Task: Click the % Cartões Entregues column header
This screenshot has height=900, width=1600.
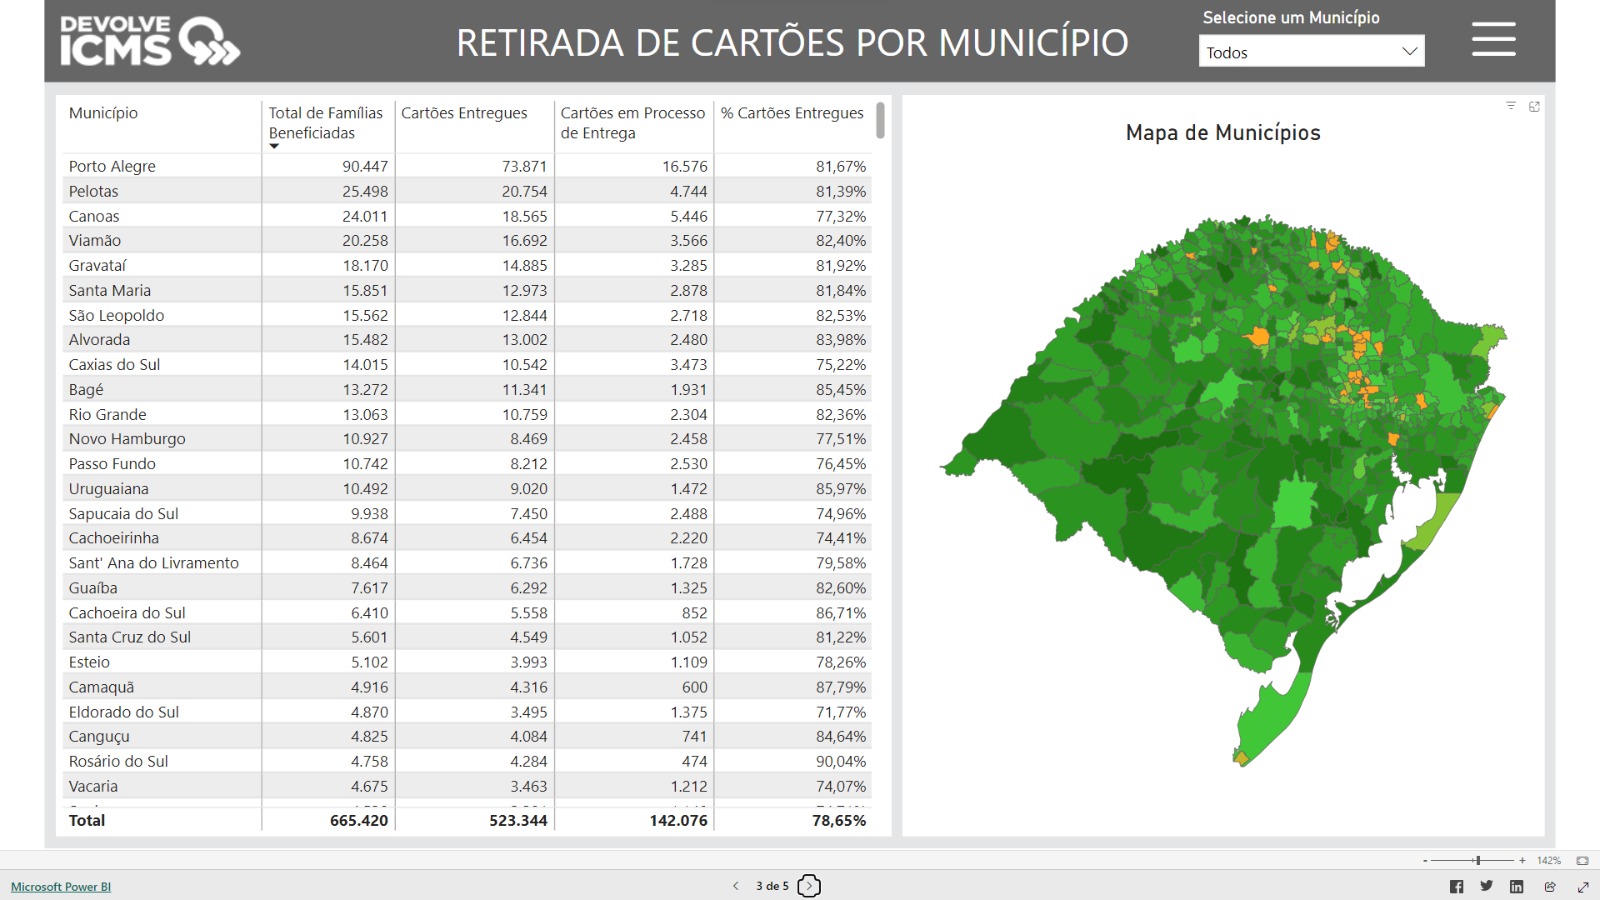Action: pos(791,113)
